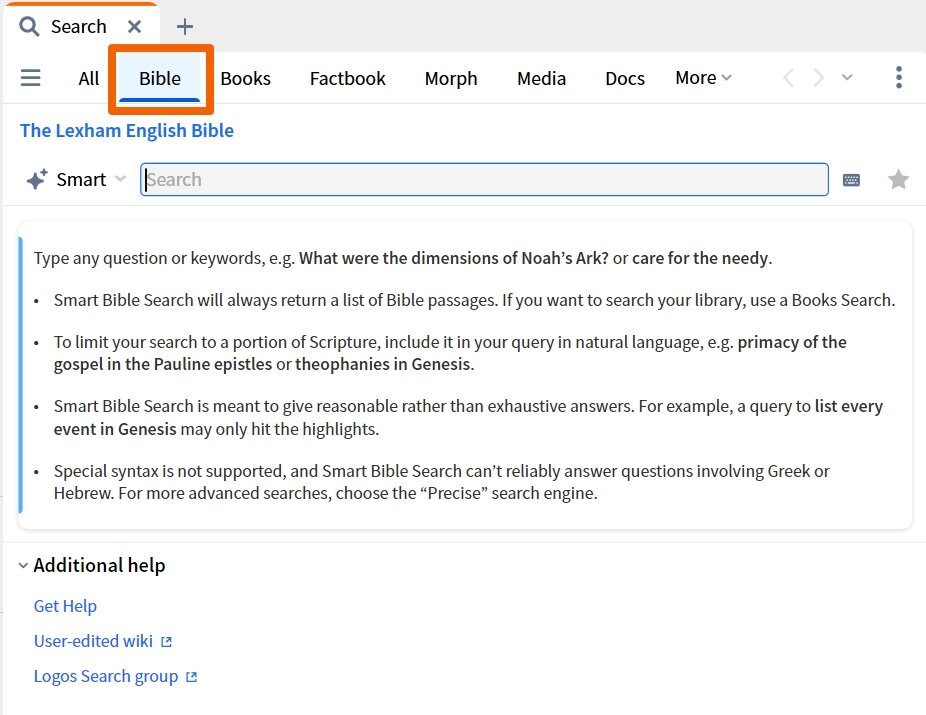Image resolution: width=926 pixels, height=715 pixels.
Task: Open the Media search tab
Action: coord(541,78)
